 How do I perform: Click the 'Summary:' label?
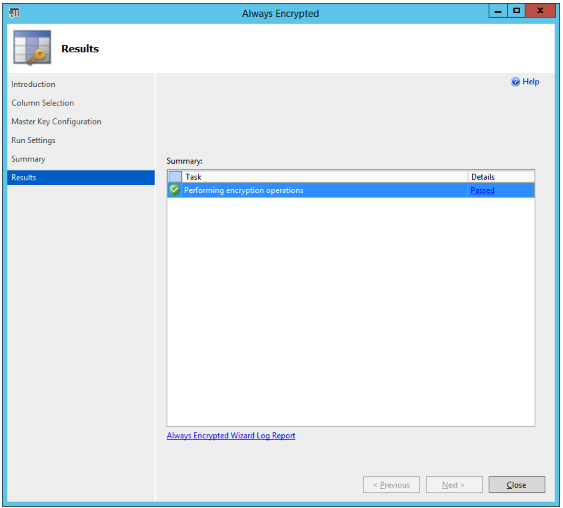click(x=184, y=161)
